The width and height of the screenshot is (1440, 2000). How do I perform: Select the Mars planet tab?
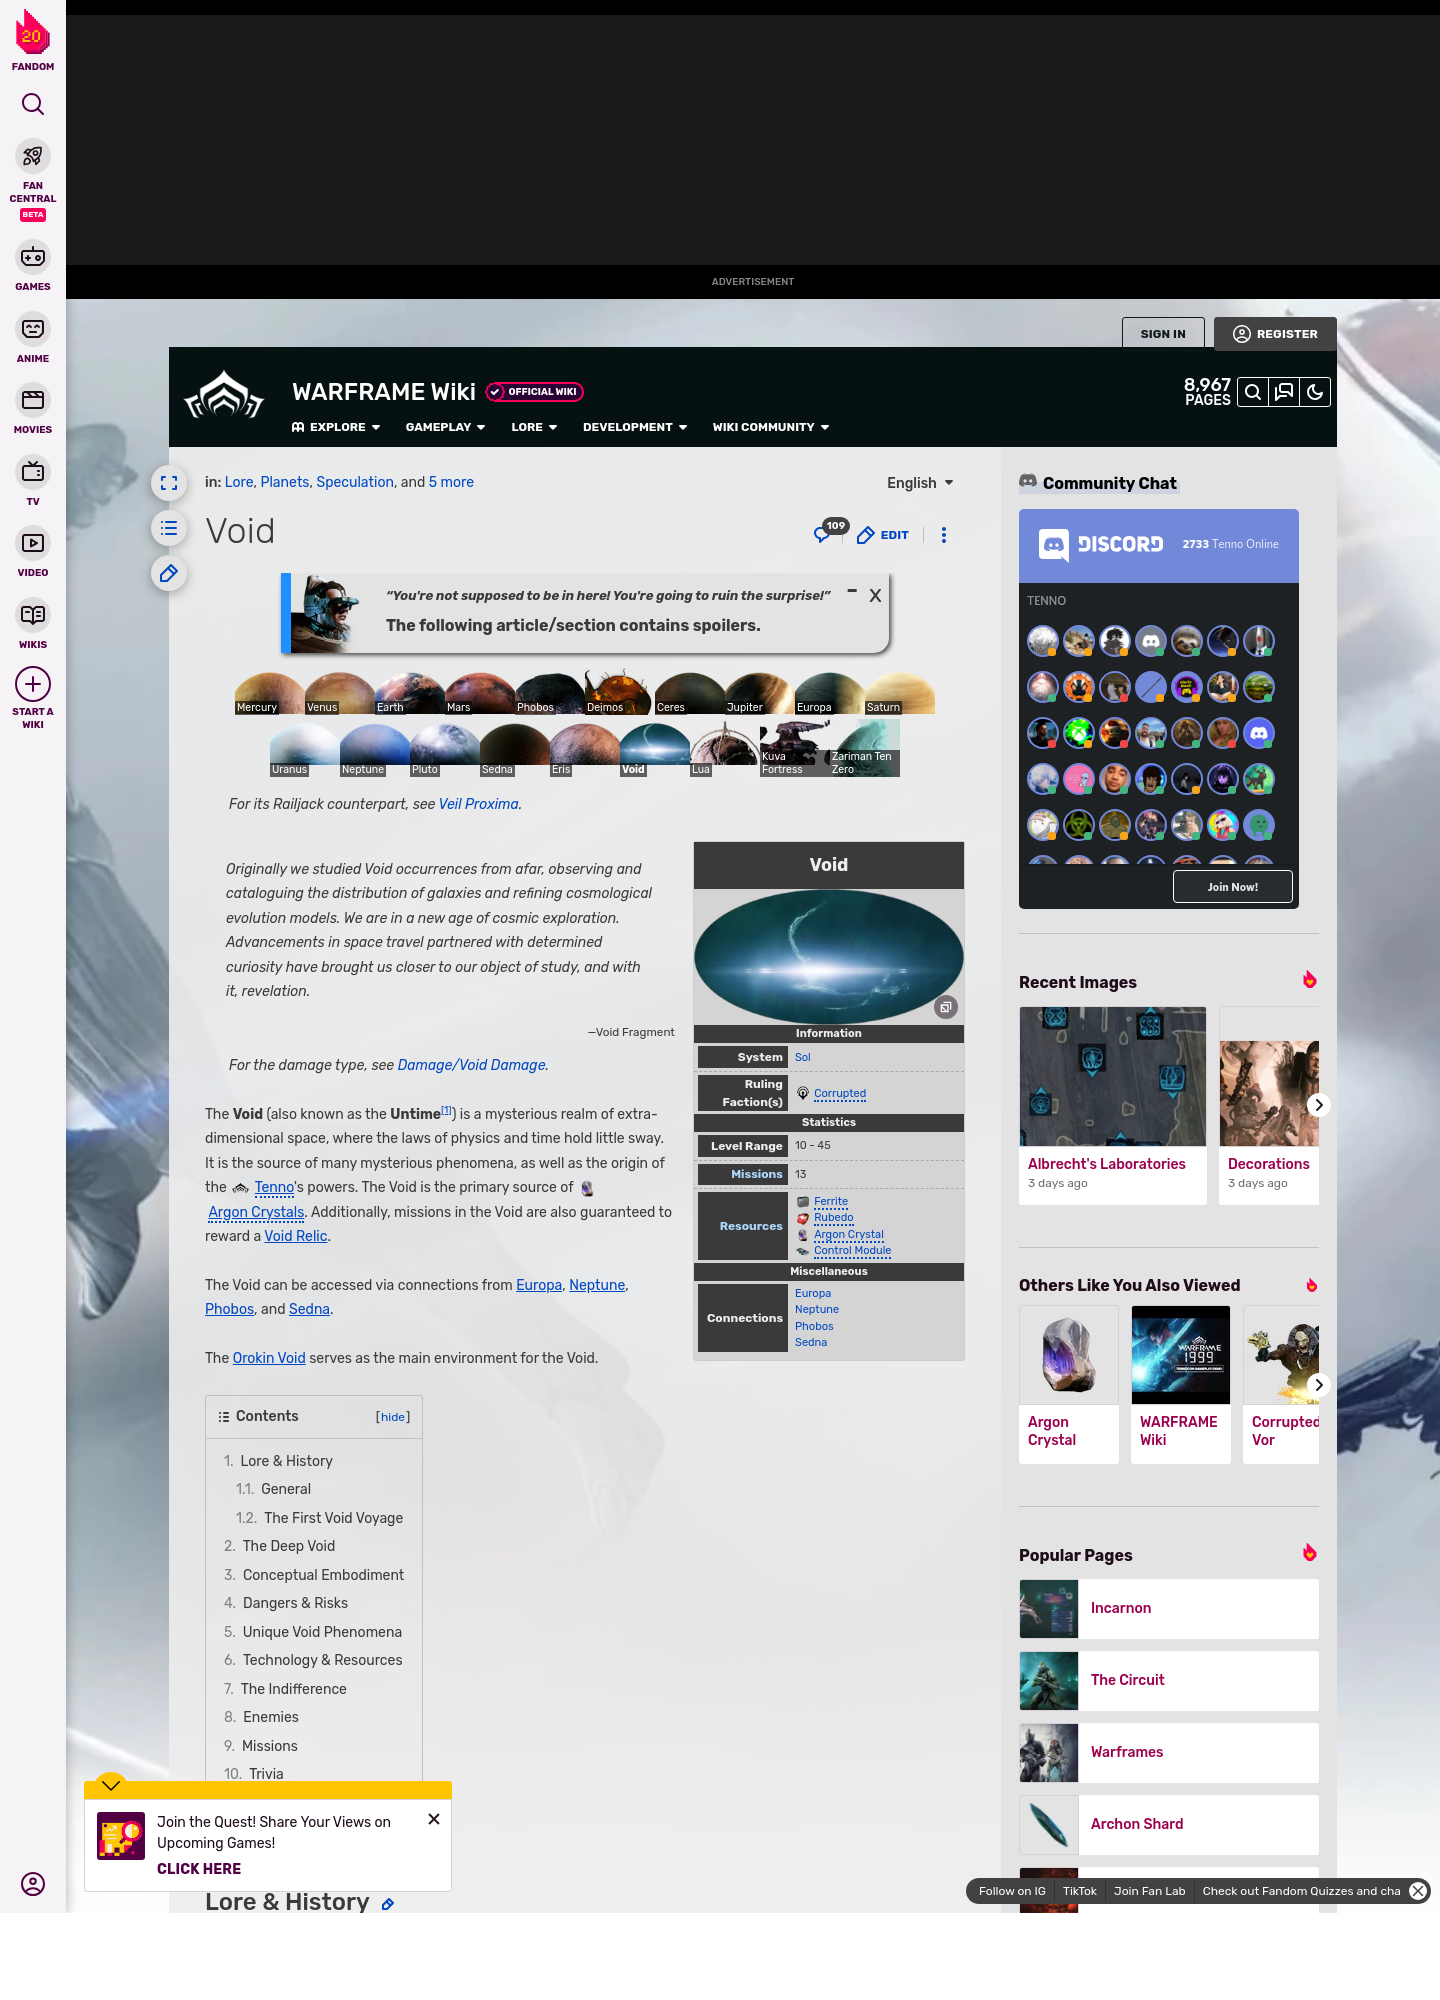(x=480, y=693)
